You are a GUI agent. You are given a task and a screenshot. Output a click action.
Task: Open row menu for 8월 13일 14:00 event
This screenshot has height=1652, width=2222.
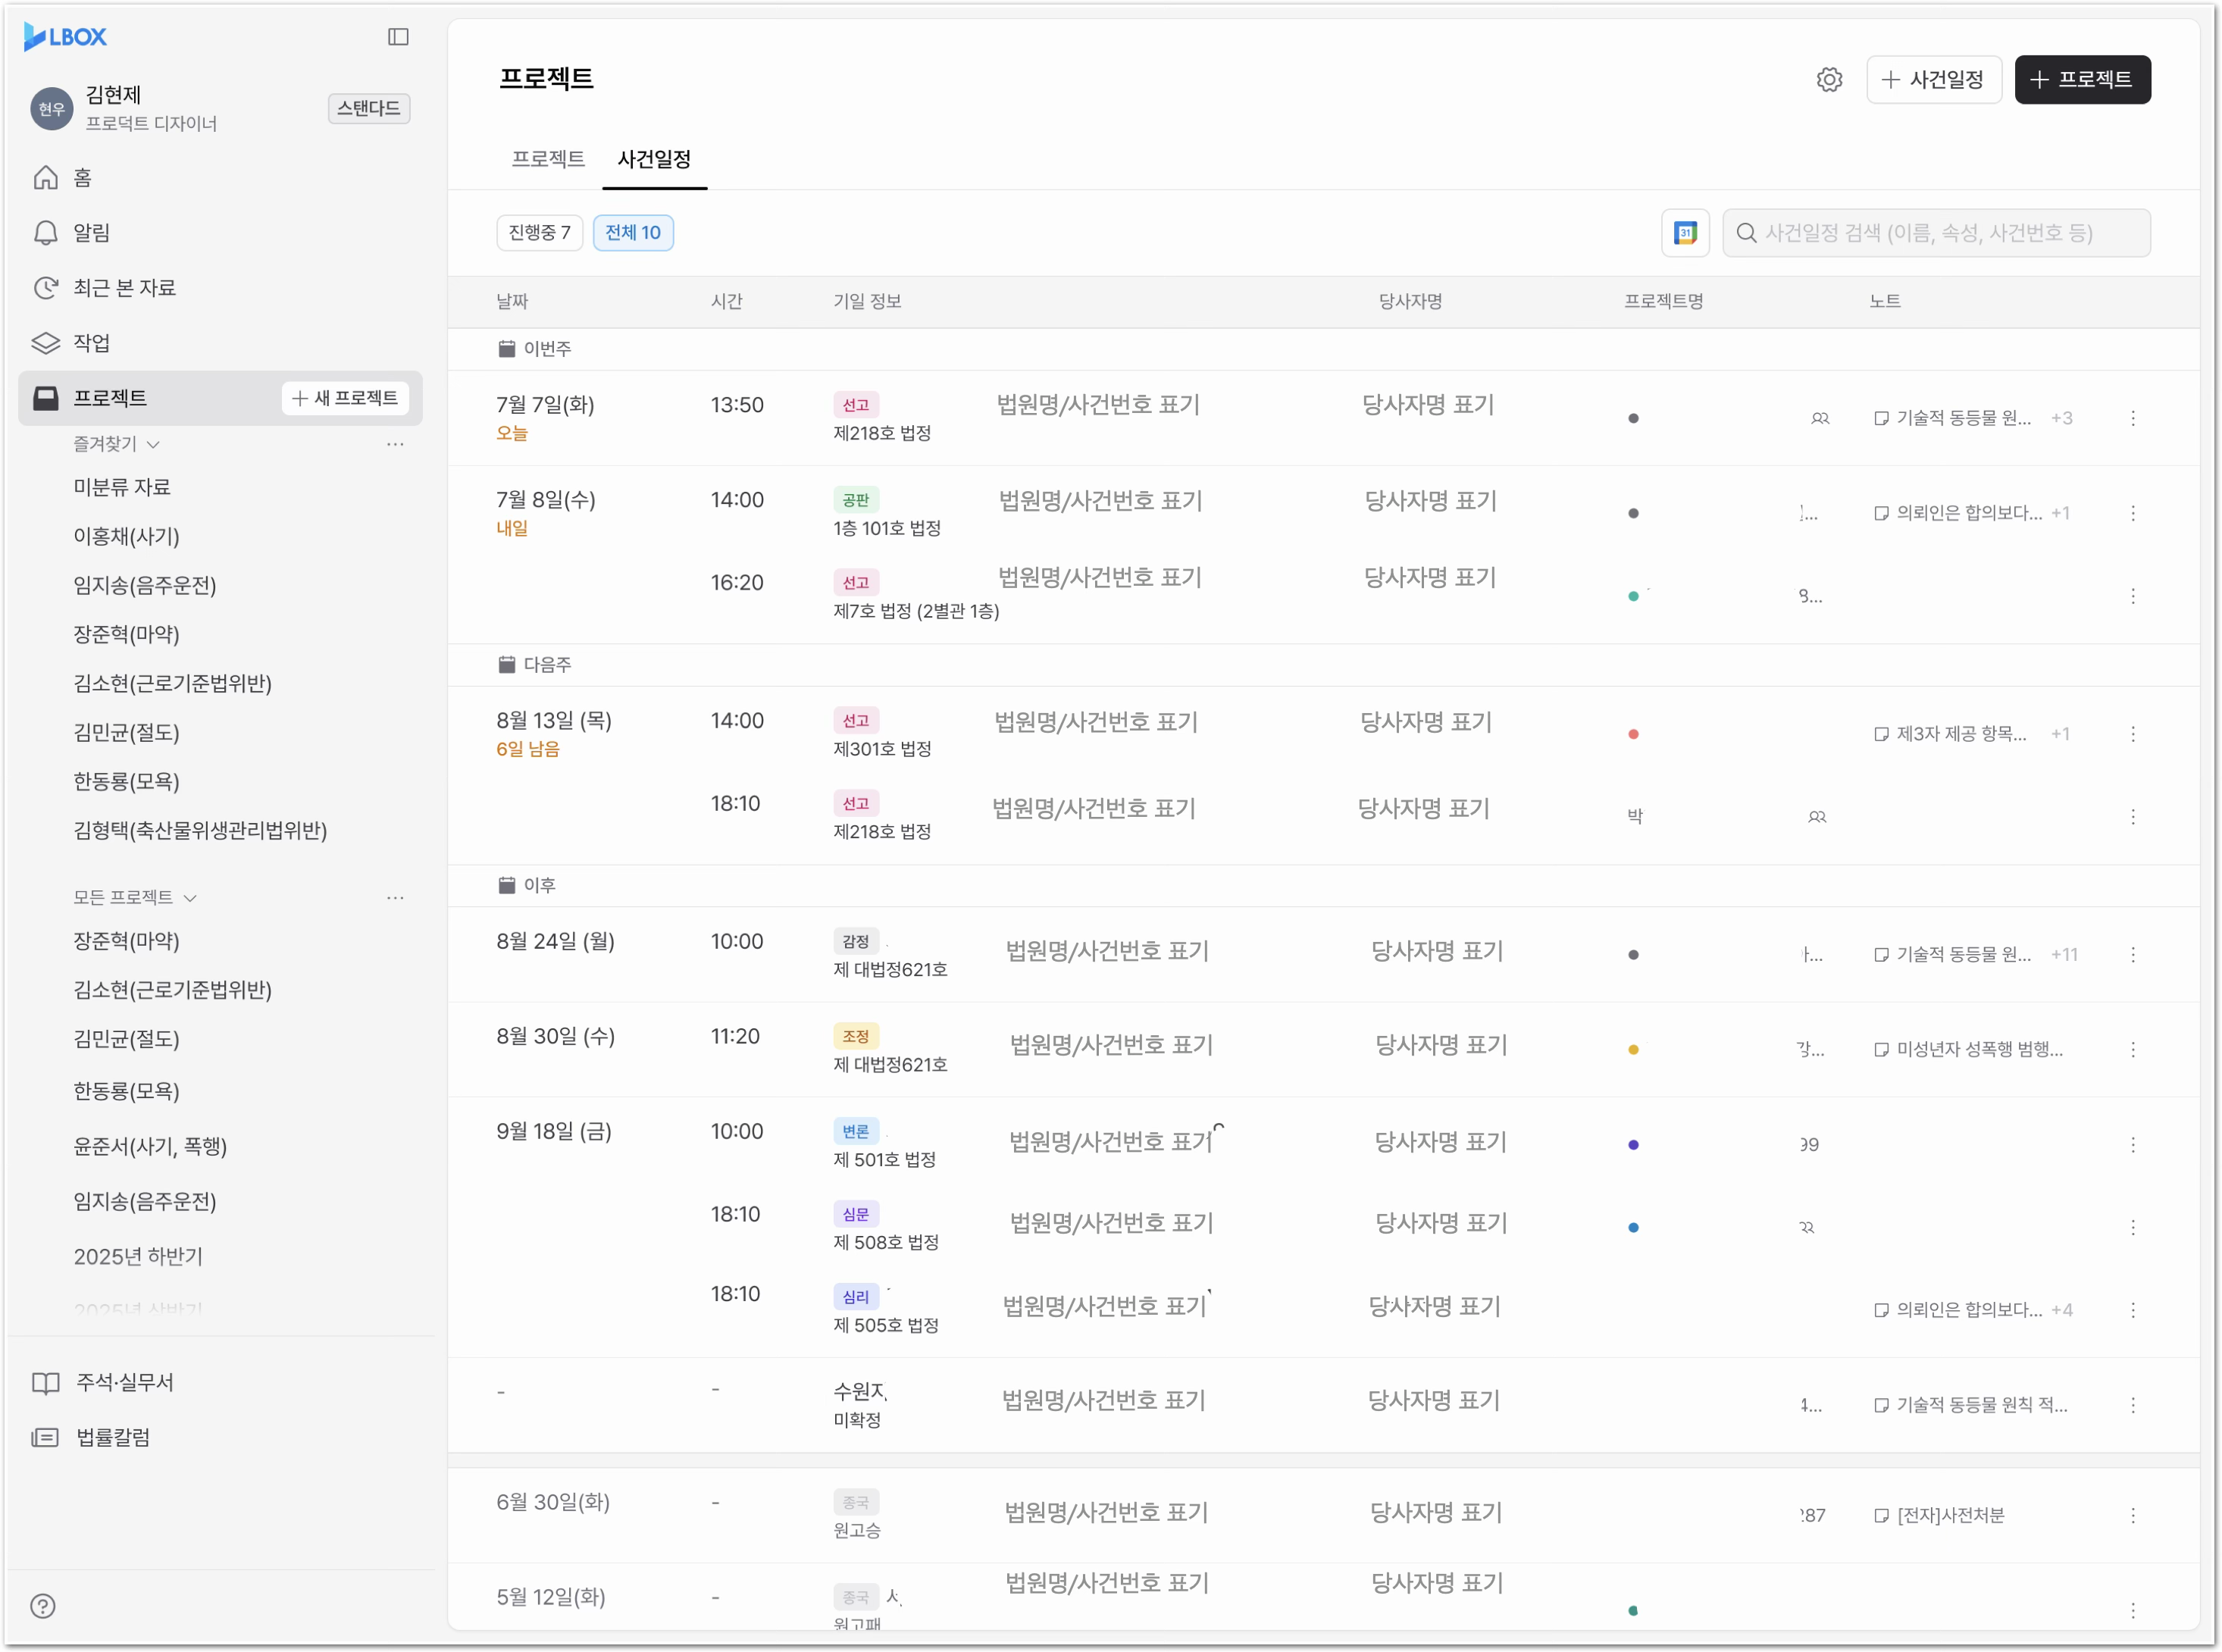pyautogui.click(x=2133, y=735)
